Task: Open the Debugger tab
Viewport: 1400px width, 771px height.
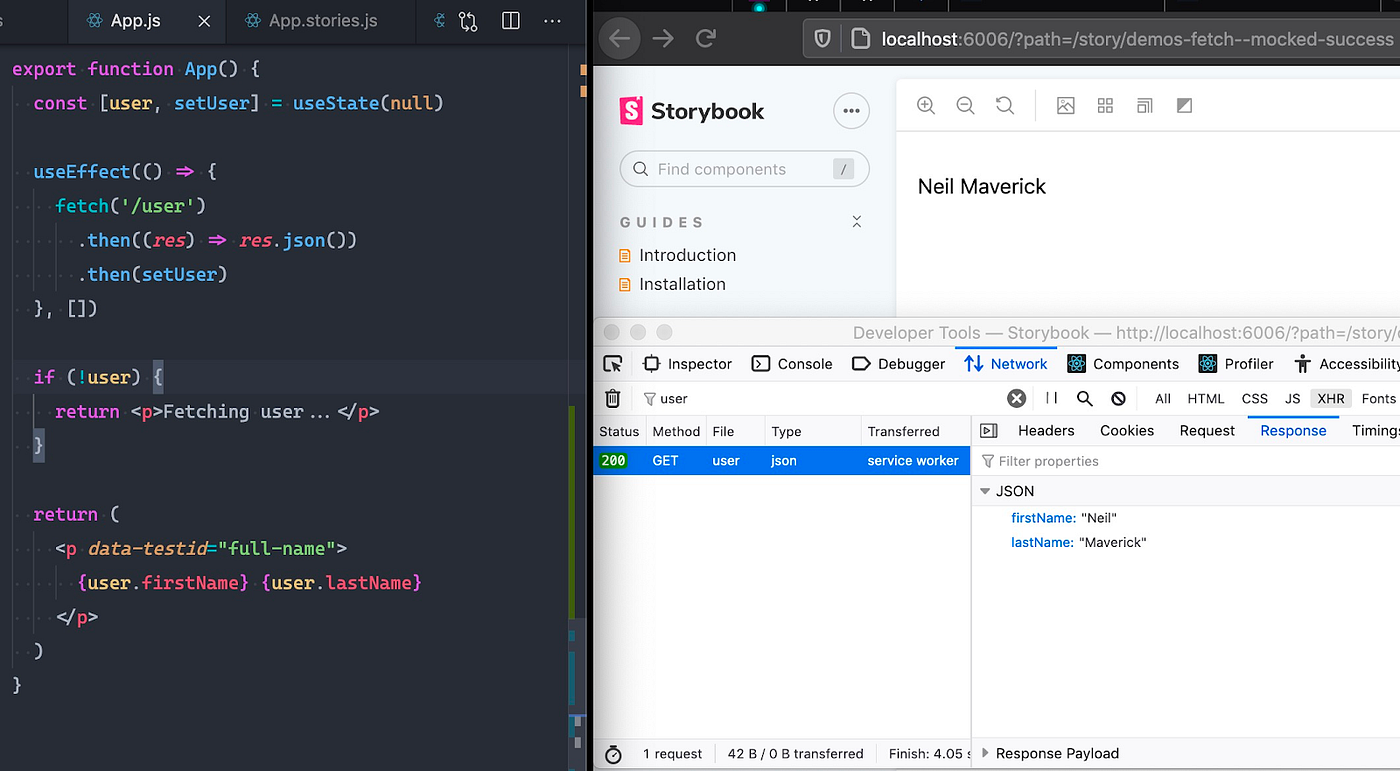Action: click(x=898, y=364)
